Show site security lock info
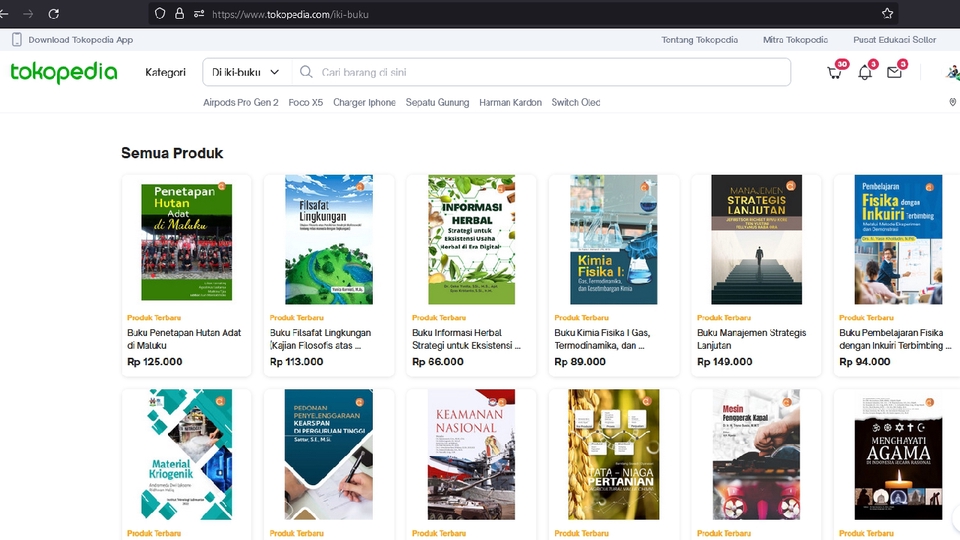 (x=179, y=13)
